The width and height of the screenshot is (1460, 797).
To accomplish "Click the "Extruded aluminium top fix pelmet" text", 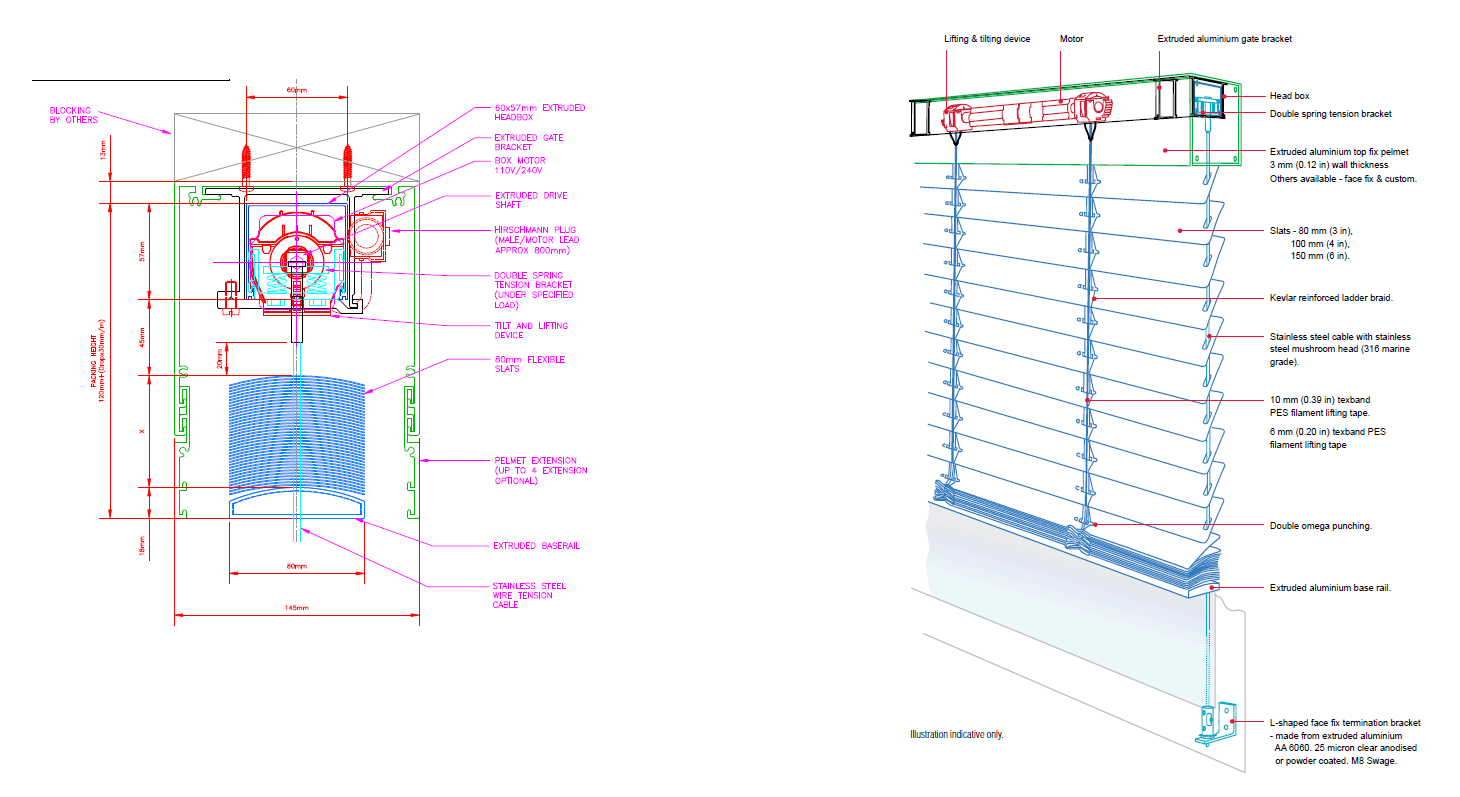I will (1340, 151).
